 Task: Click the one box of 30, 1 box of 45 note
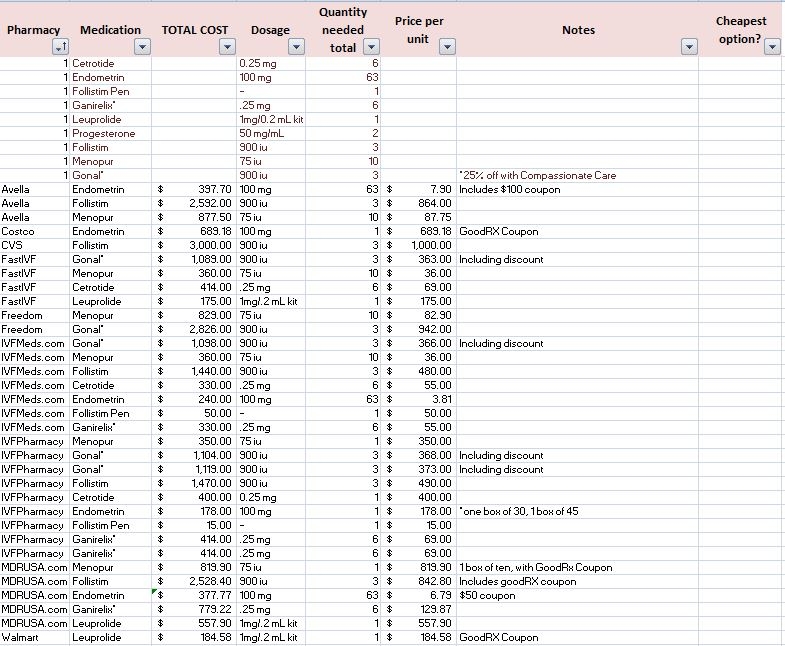pyautogui.click(x=578, y=512)
